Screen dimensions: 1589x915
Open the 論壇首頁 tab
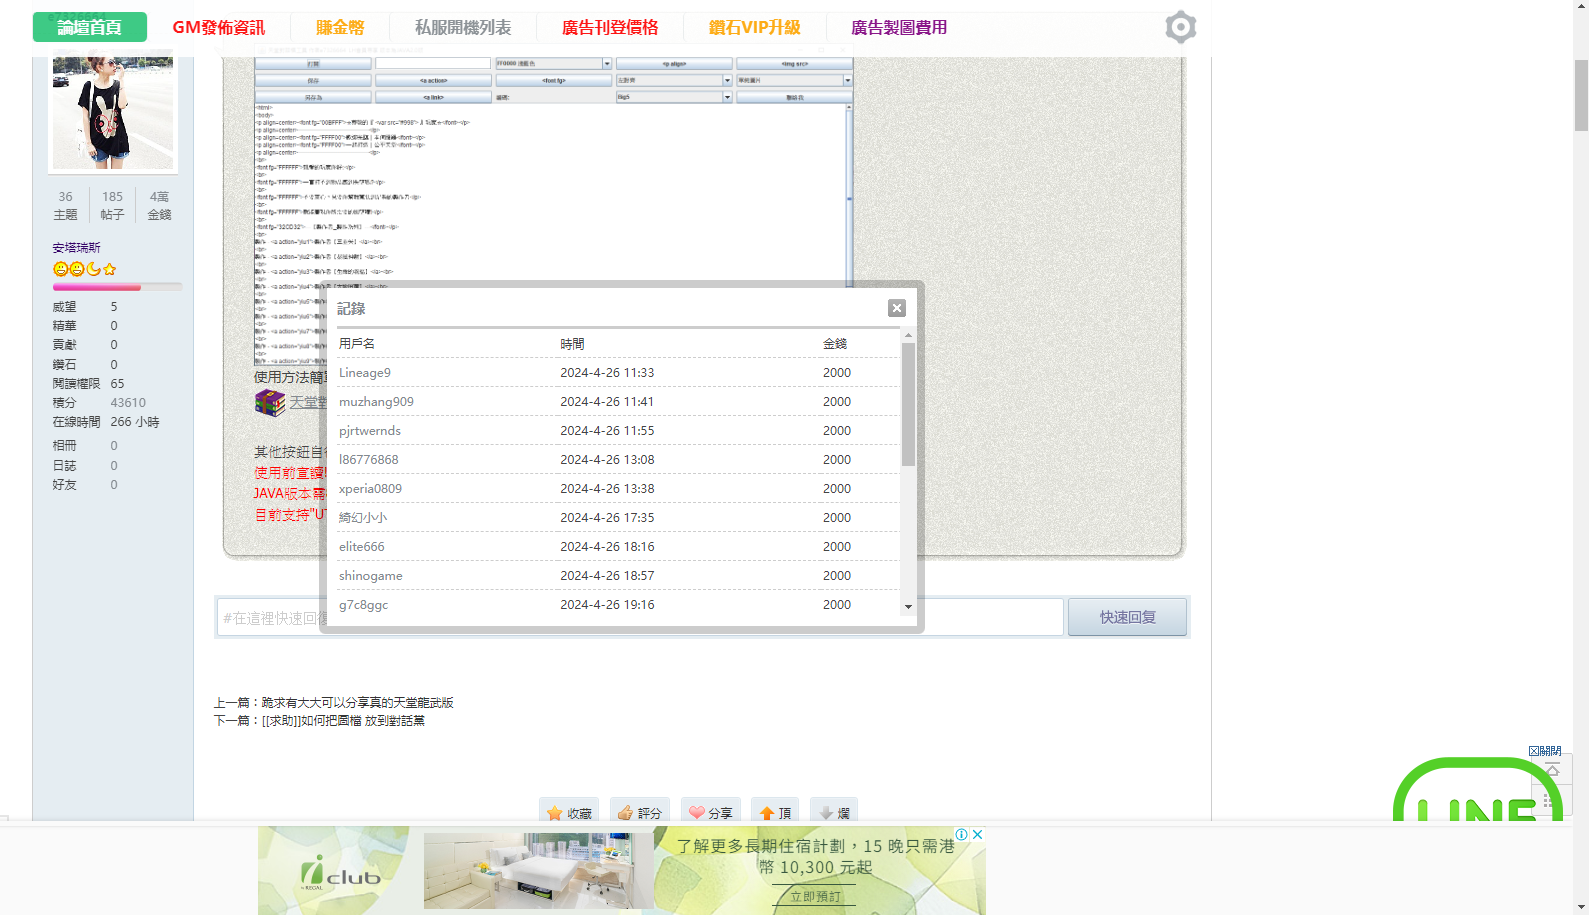(x=90, y=27)
